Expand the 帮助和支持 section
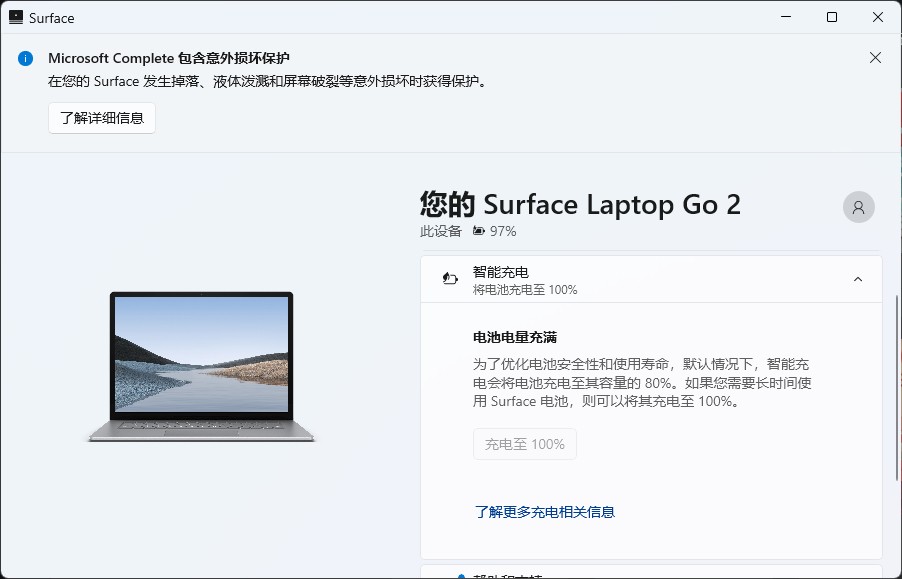Image resolution: width=902 pixels, height=579 pixels. [x=650, y=575]
